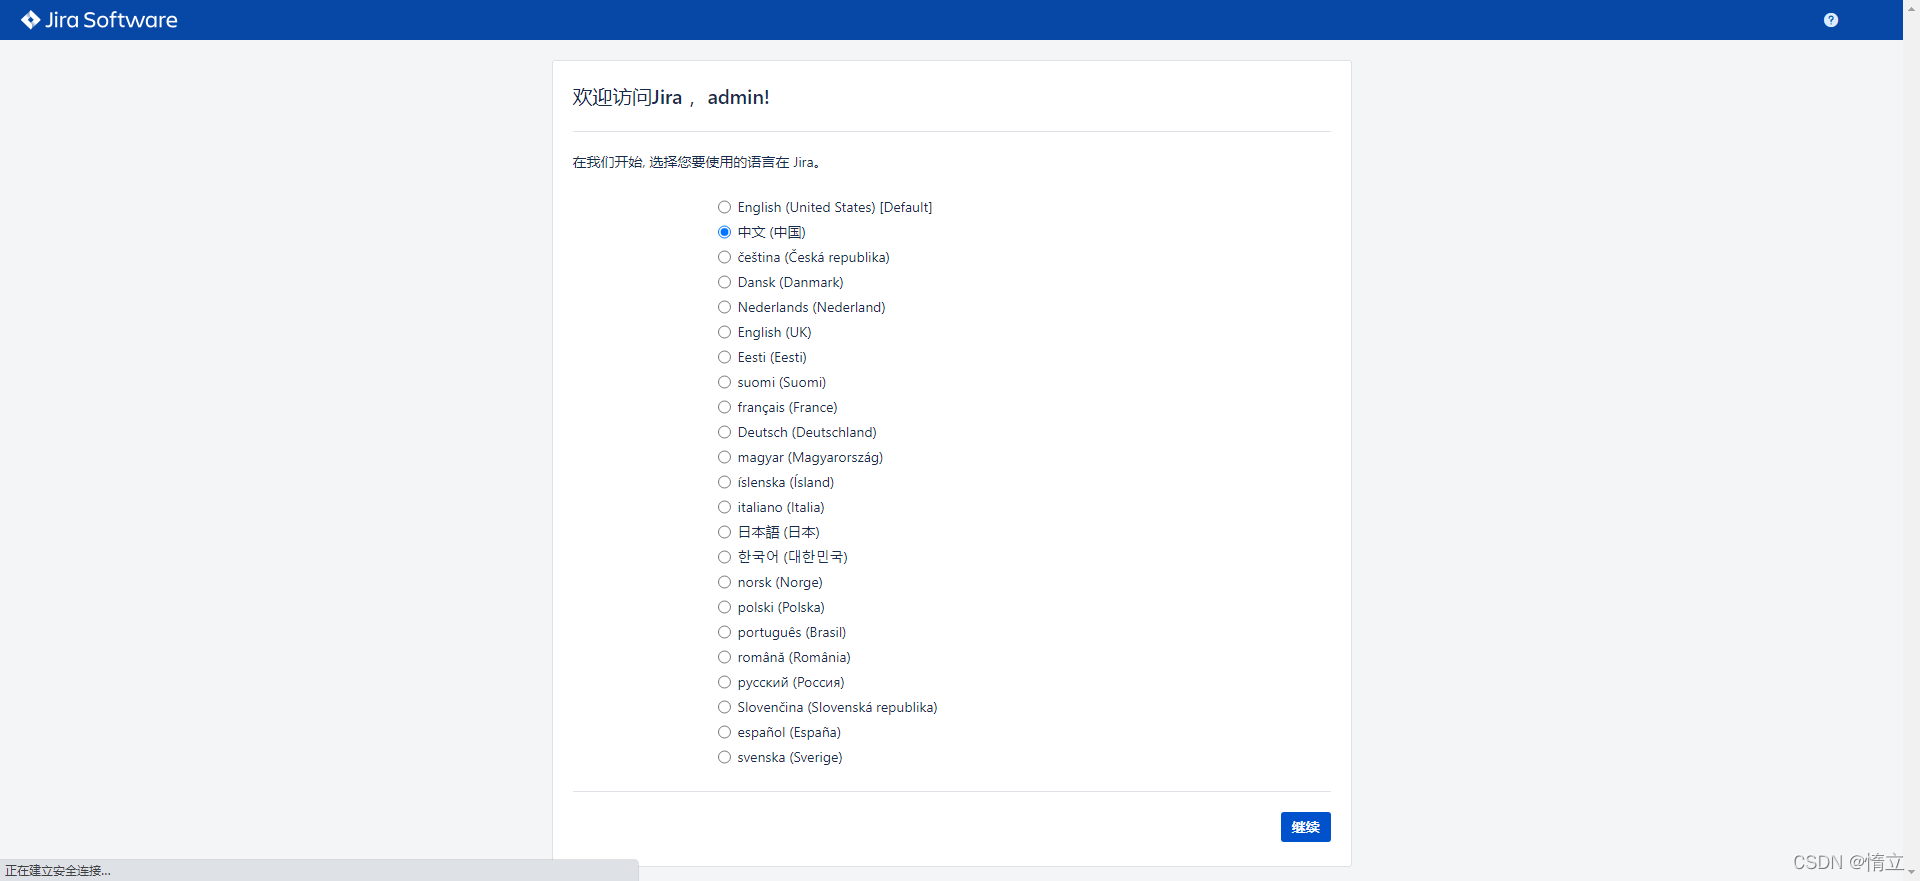Select Deutsch (Deutschland) language

tap(724, 432)
